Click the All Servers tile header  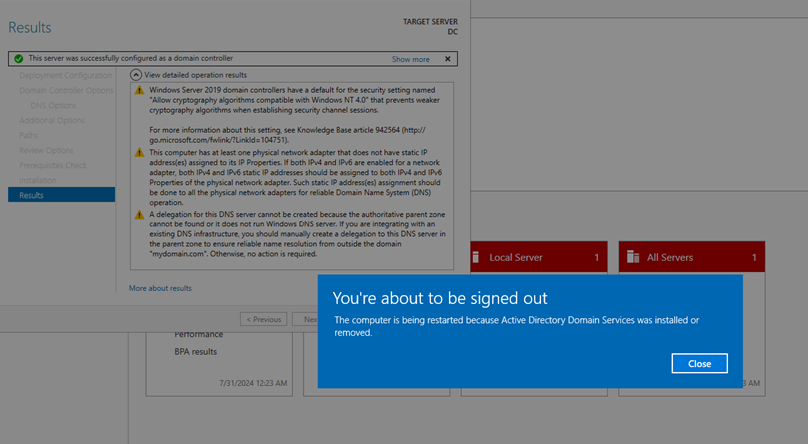pos(691,257)
